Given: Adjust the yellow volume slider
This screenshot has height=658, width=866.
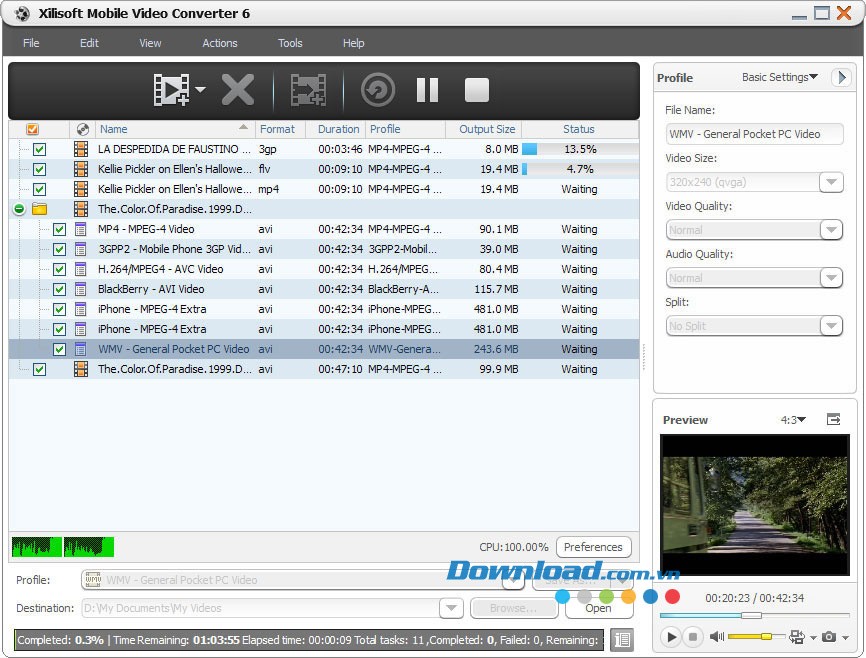Looking at the screenshot, I should [x=766, y=636].
